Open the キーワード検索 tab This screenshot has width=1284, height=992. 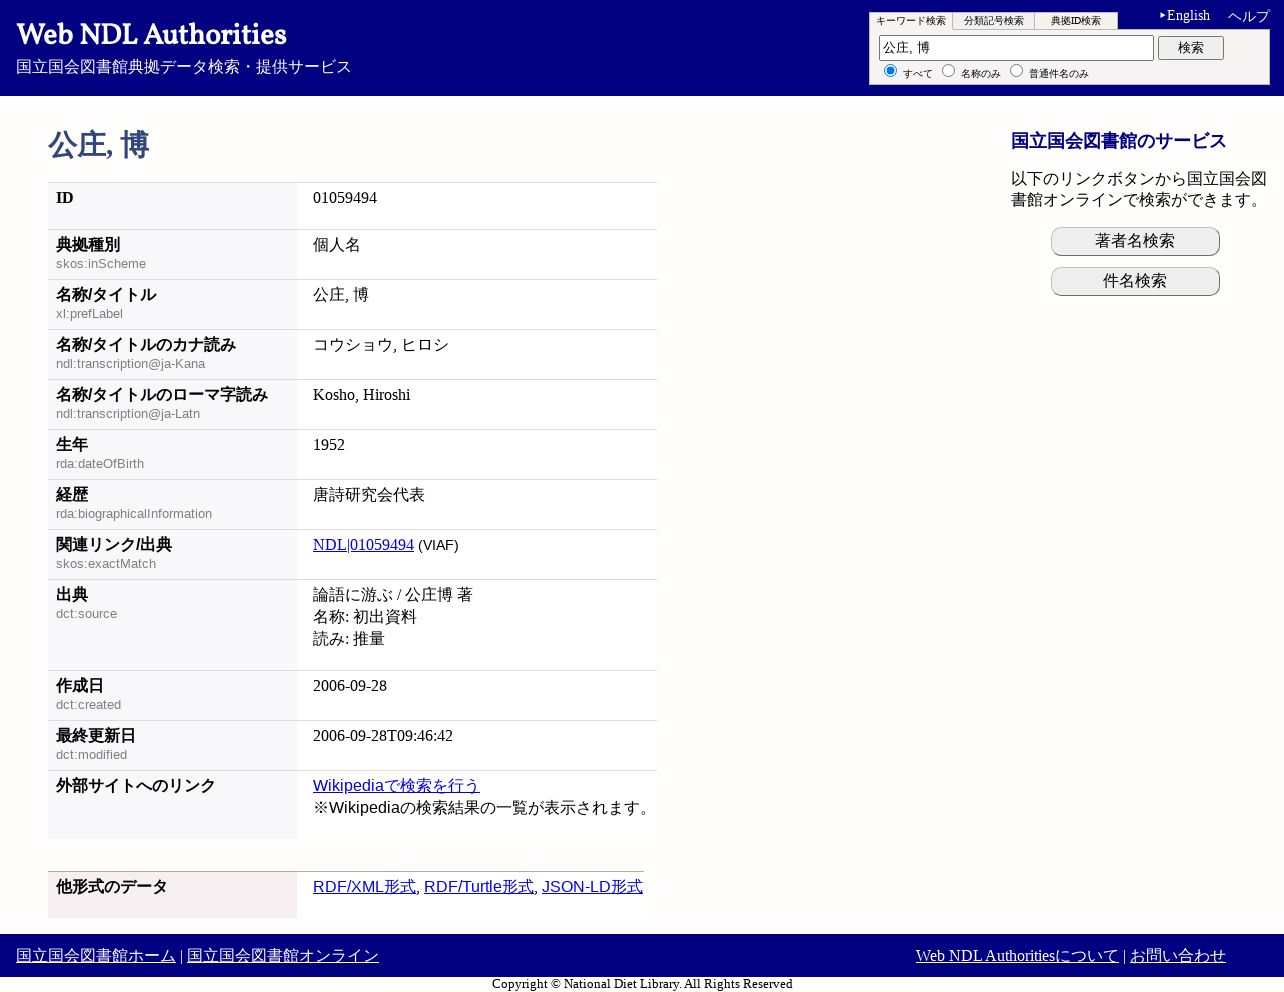click(x=911, y=21)
